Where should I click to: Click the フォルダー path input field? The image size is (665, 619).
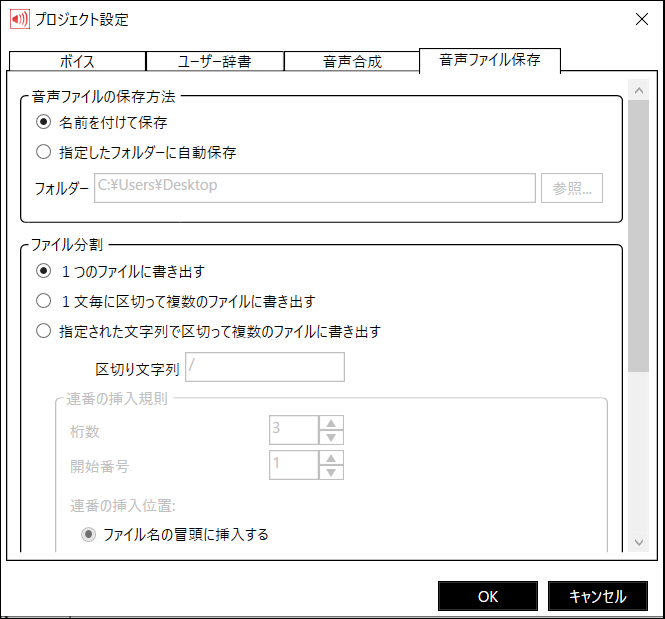315,188
